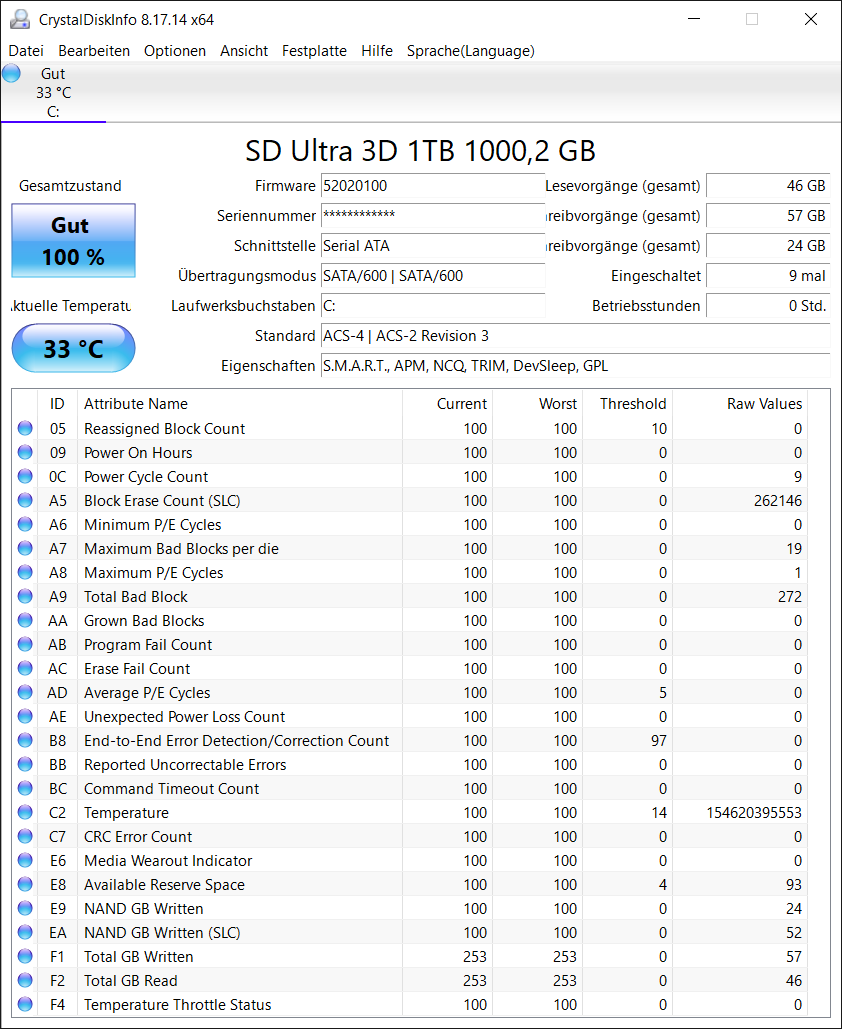Click the Total Bad Block value 272
This screenshot has height=1029, width=842.
point(789,597)
